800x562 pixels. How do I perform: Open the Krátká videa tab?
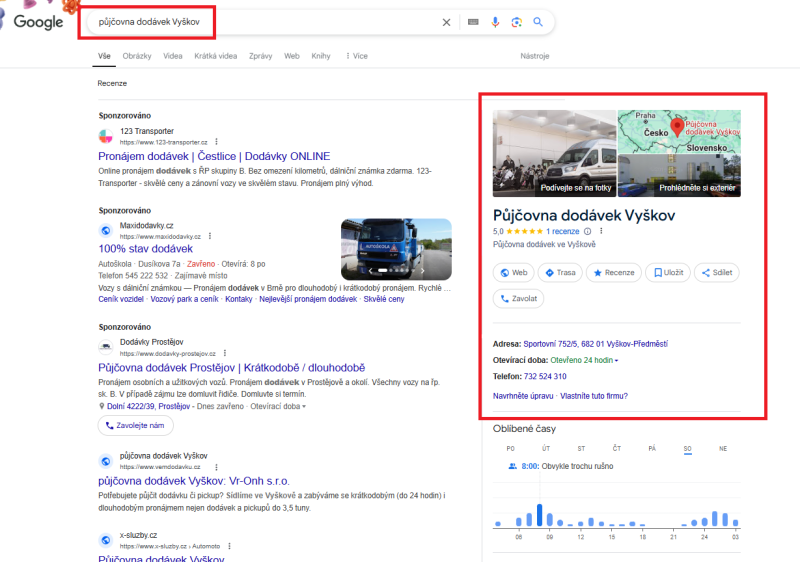point(215,56)
